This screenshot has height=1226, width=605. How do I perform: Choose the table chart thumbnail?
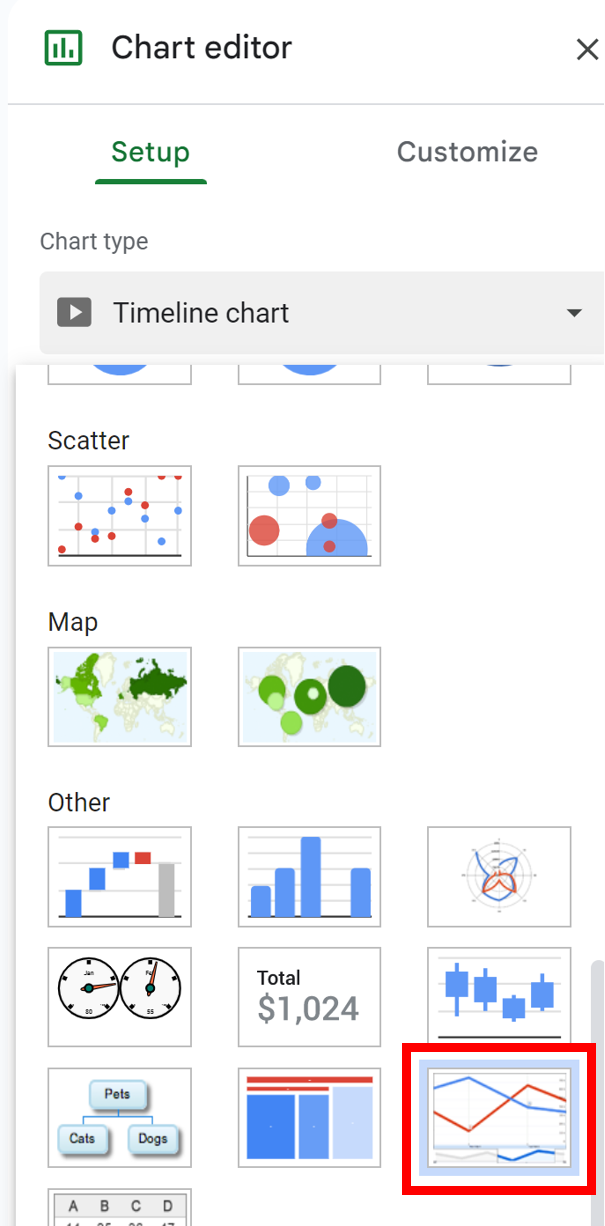pos(120,1207)
